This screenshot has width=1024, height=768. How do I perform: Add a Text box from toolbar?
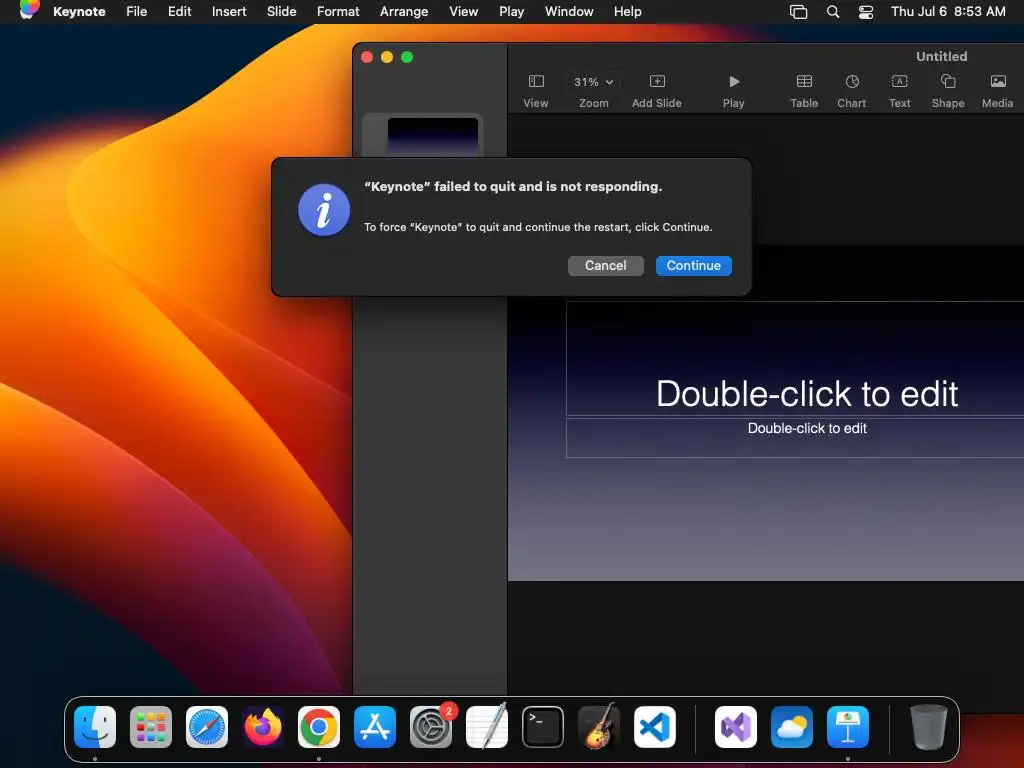point(899,82)
